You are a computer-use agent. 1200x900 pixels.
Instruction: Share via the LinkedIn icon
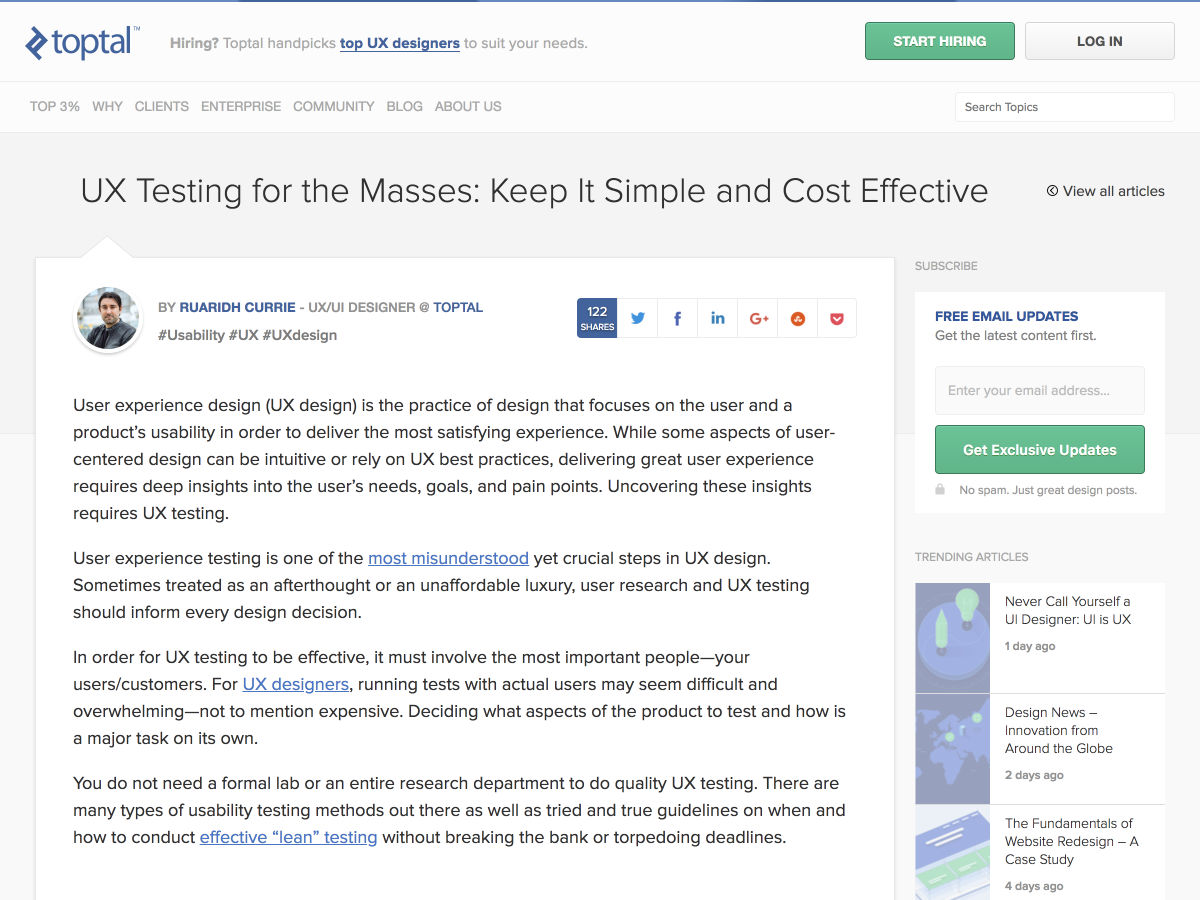pos(717,318)
